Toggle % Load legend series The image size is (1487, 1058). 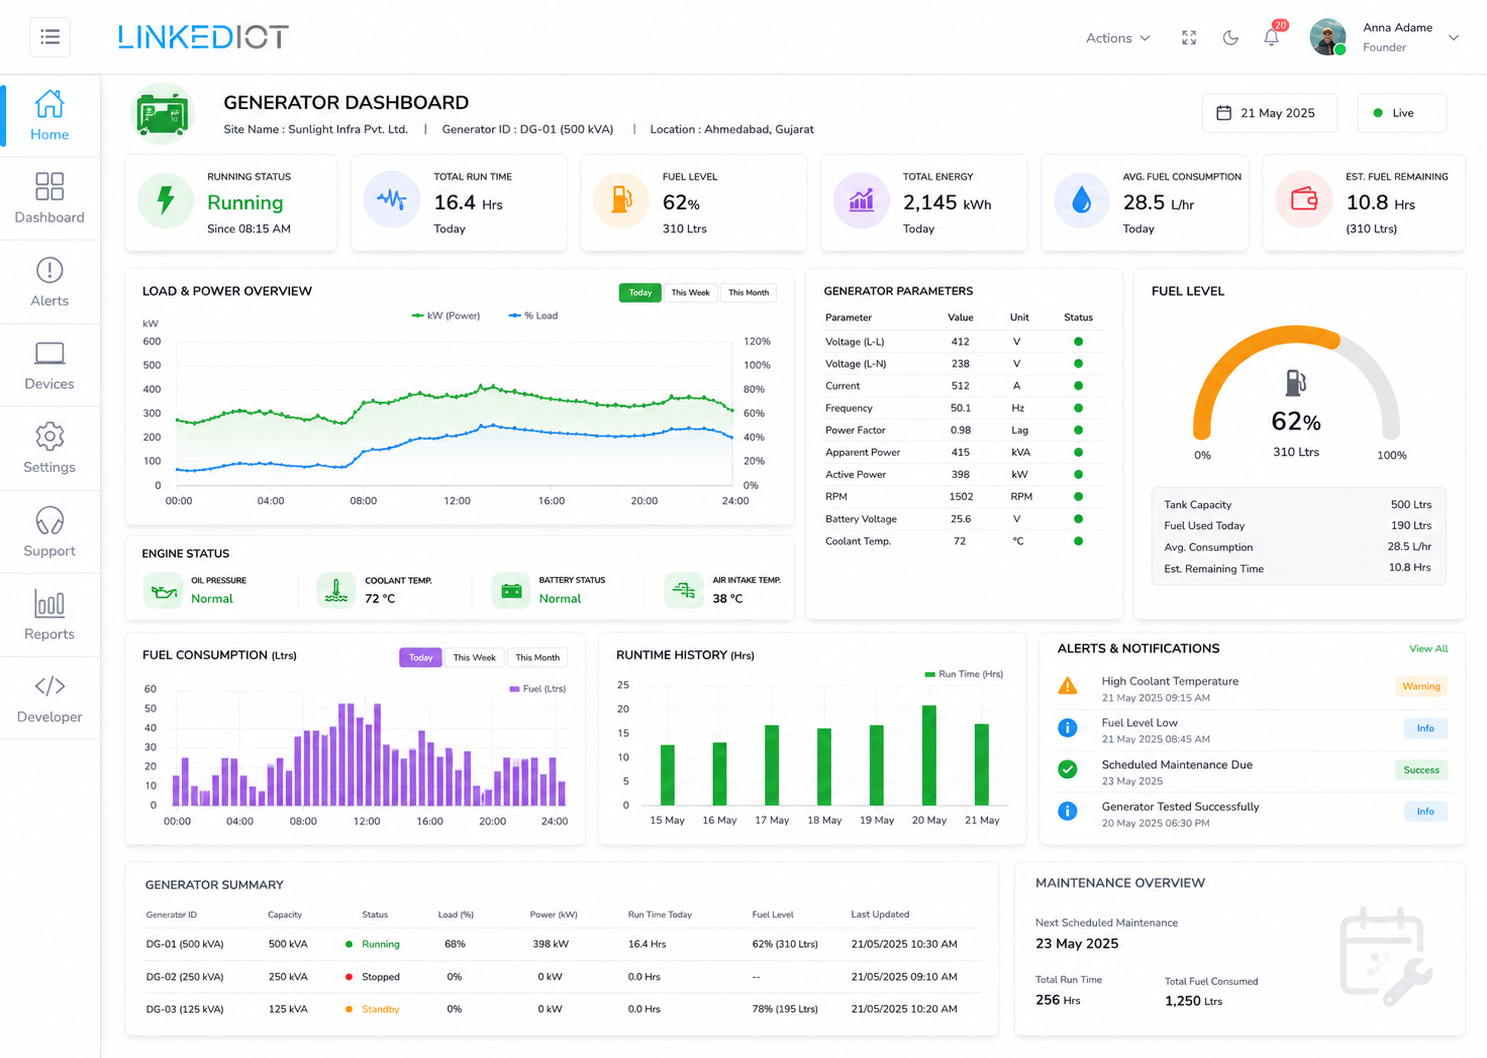tap(533, 316)
